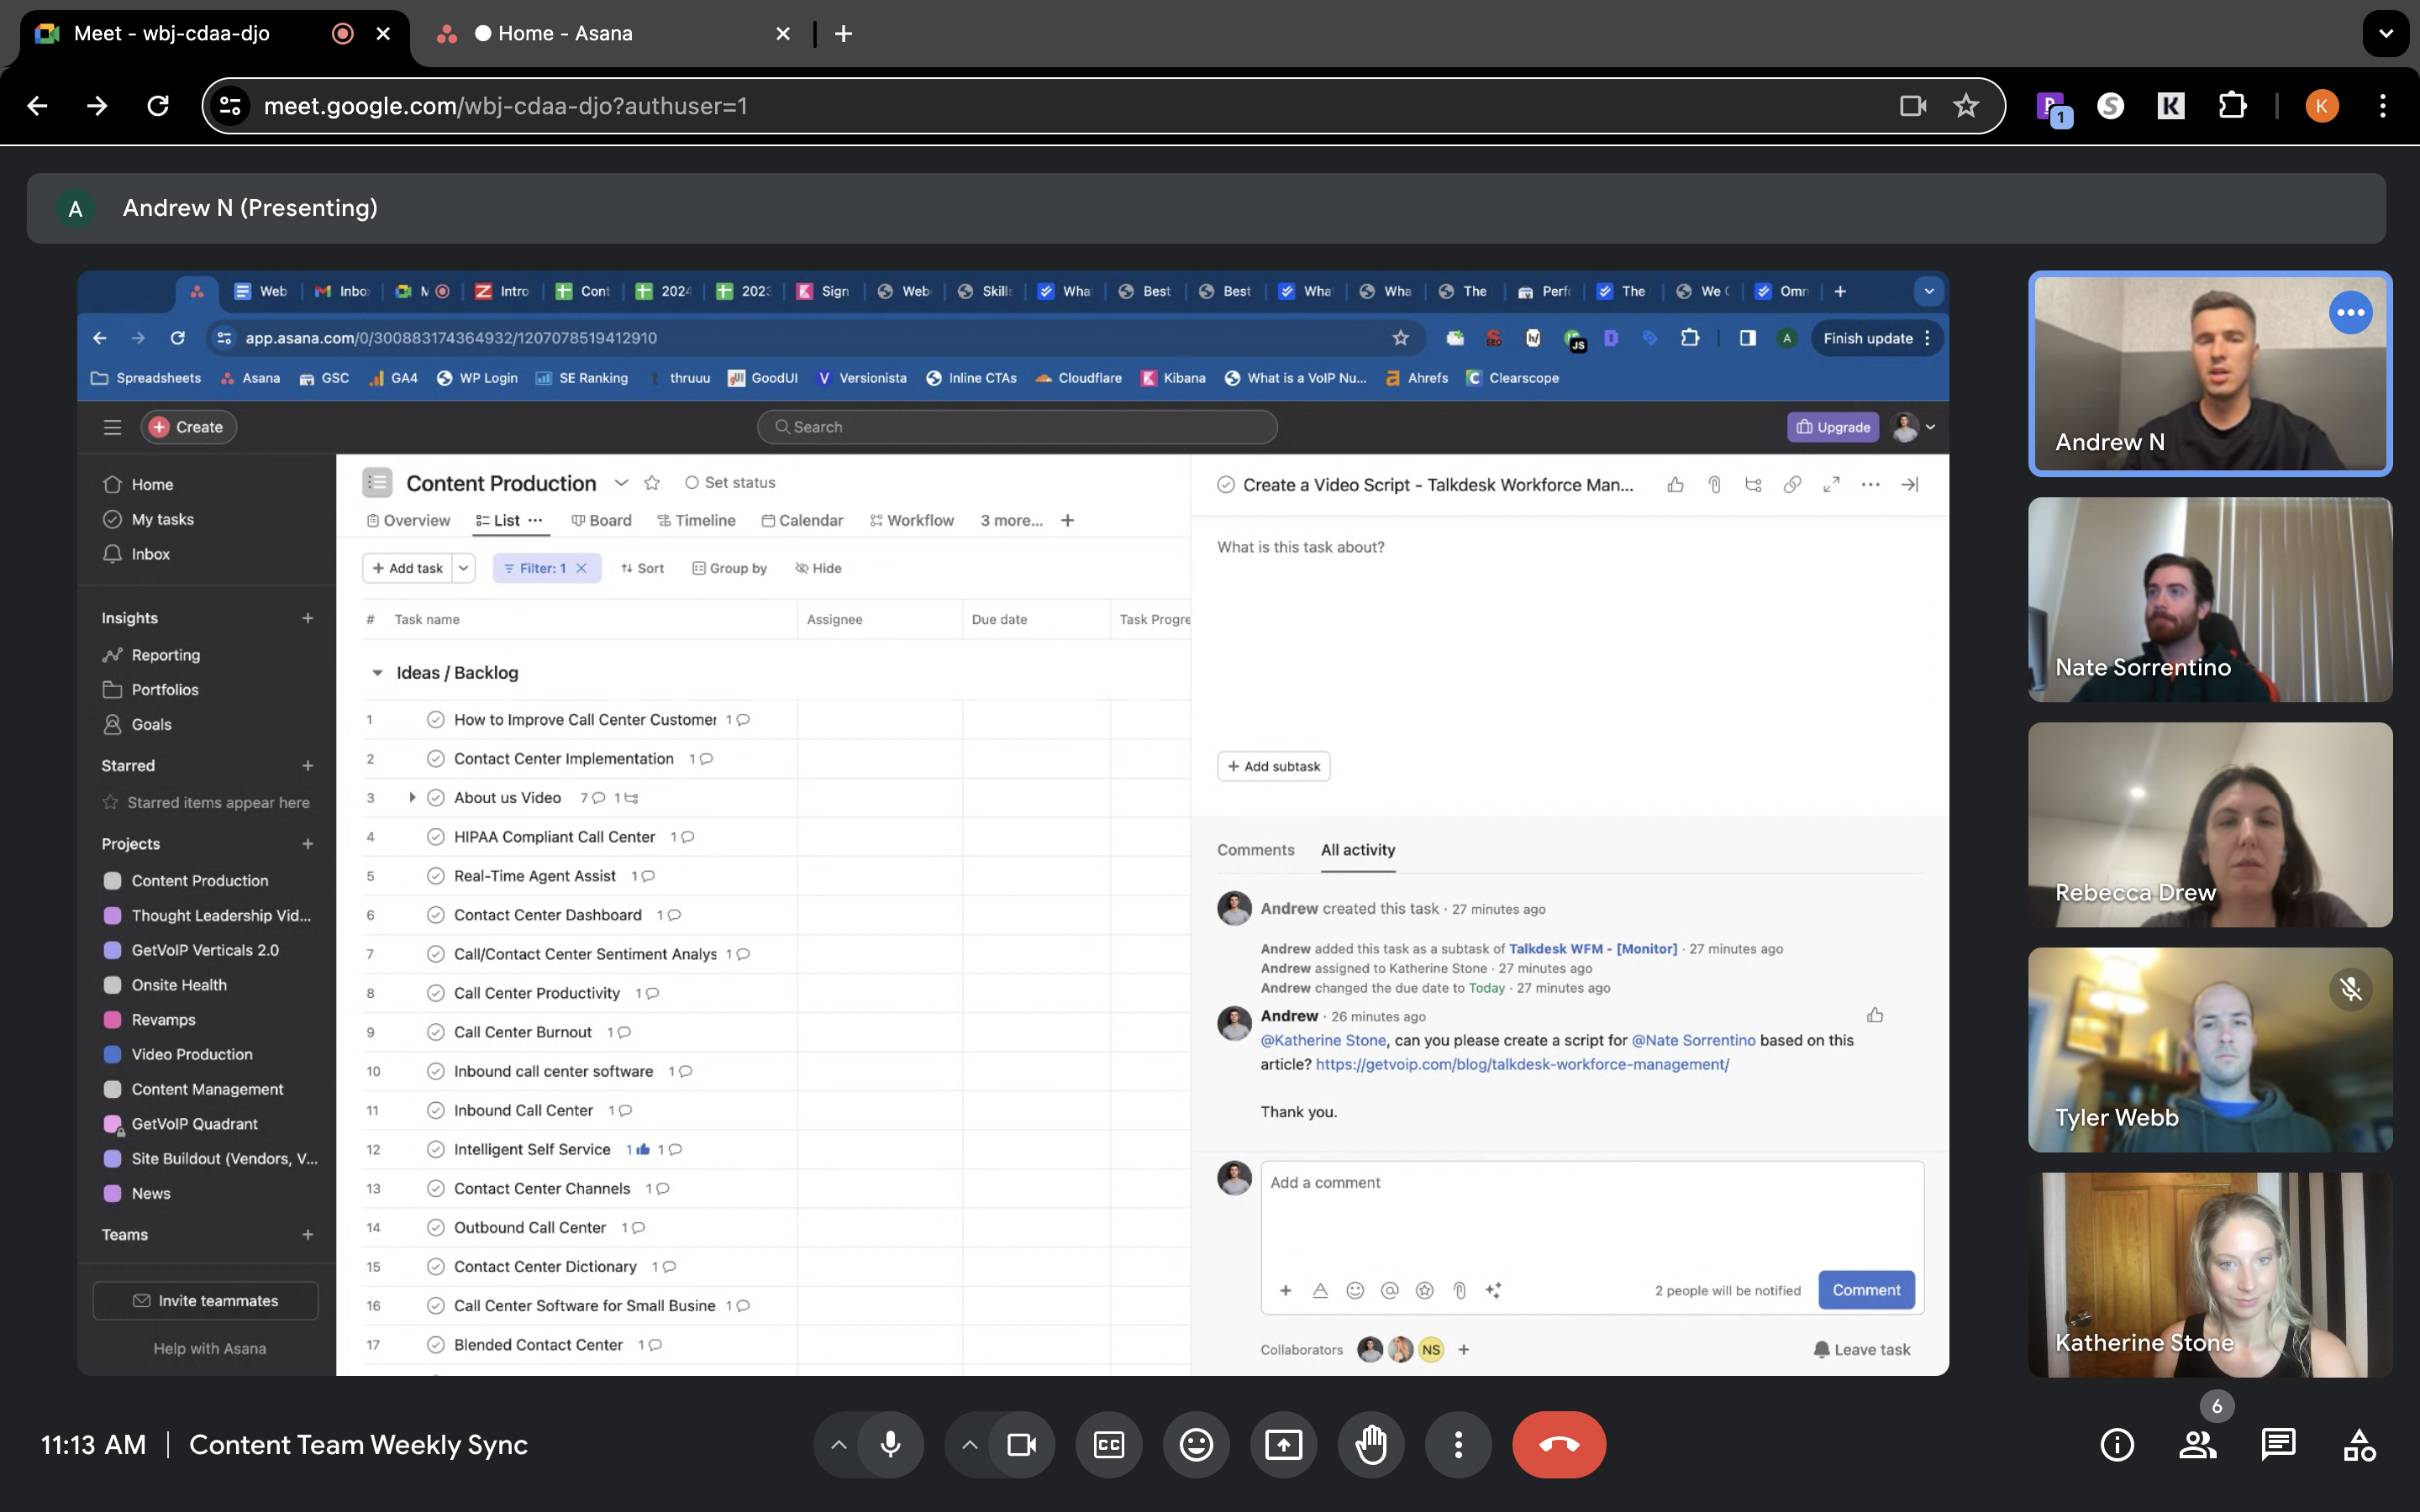Viewport: 2420px width, 1512px height.
Task: Bookmark this page with the star
Action: click(1965, 106)
